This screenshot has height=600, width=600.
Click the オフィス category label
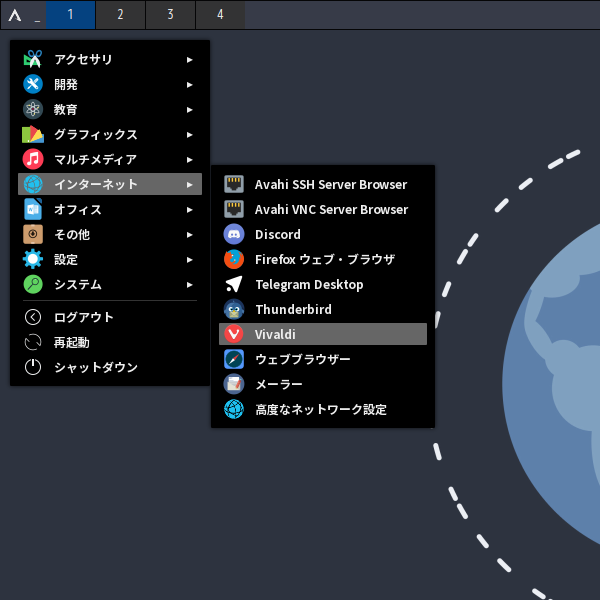tap(78, 209)
